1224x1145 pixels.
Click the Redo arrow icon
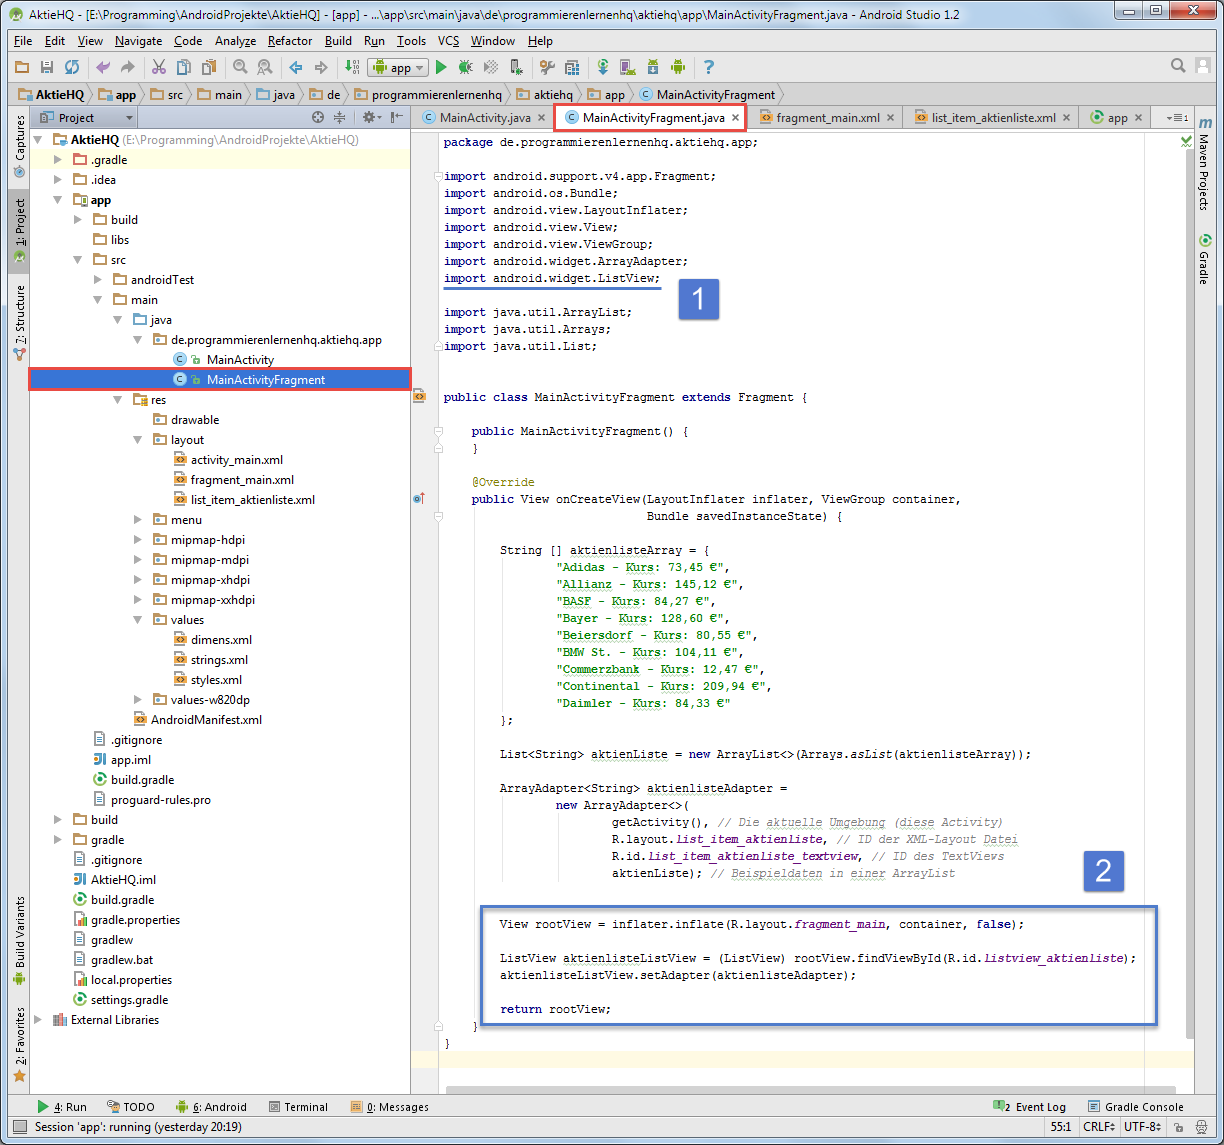tap(128, 67)
